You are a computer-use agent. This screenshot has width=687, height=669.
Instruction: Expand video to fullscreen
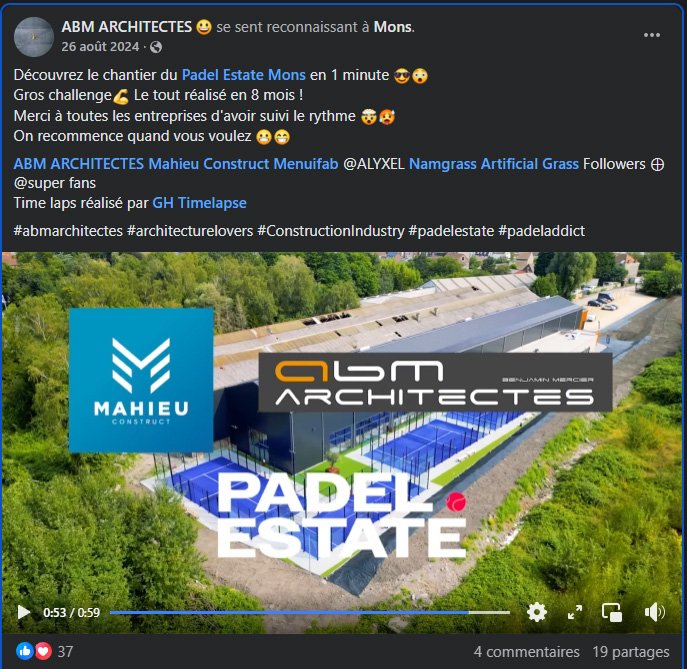click(x=574, y=612)
